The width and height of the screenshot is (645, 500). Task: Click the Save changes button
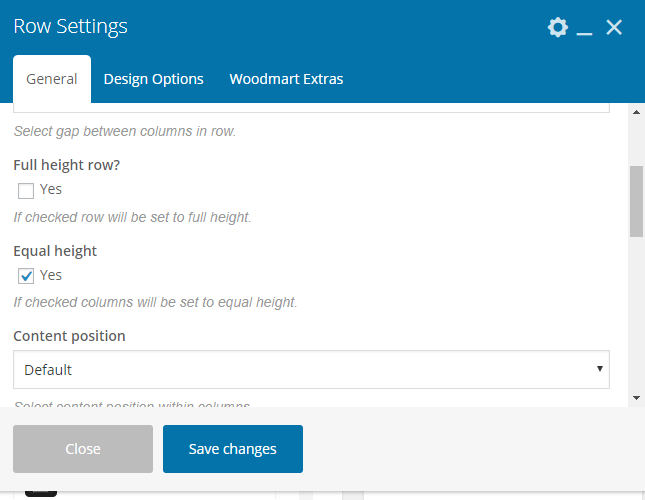[232, 449]
